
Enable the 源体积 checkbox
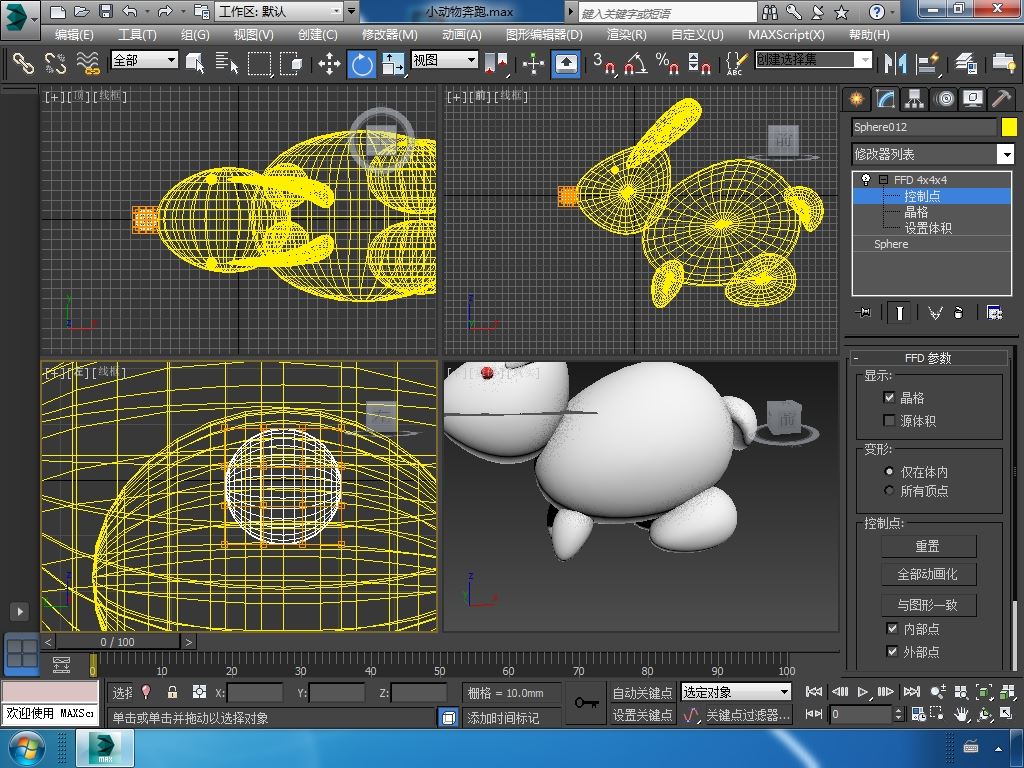tap(889, 421)
